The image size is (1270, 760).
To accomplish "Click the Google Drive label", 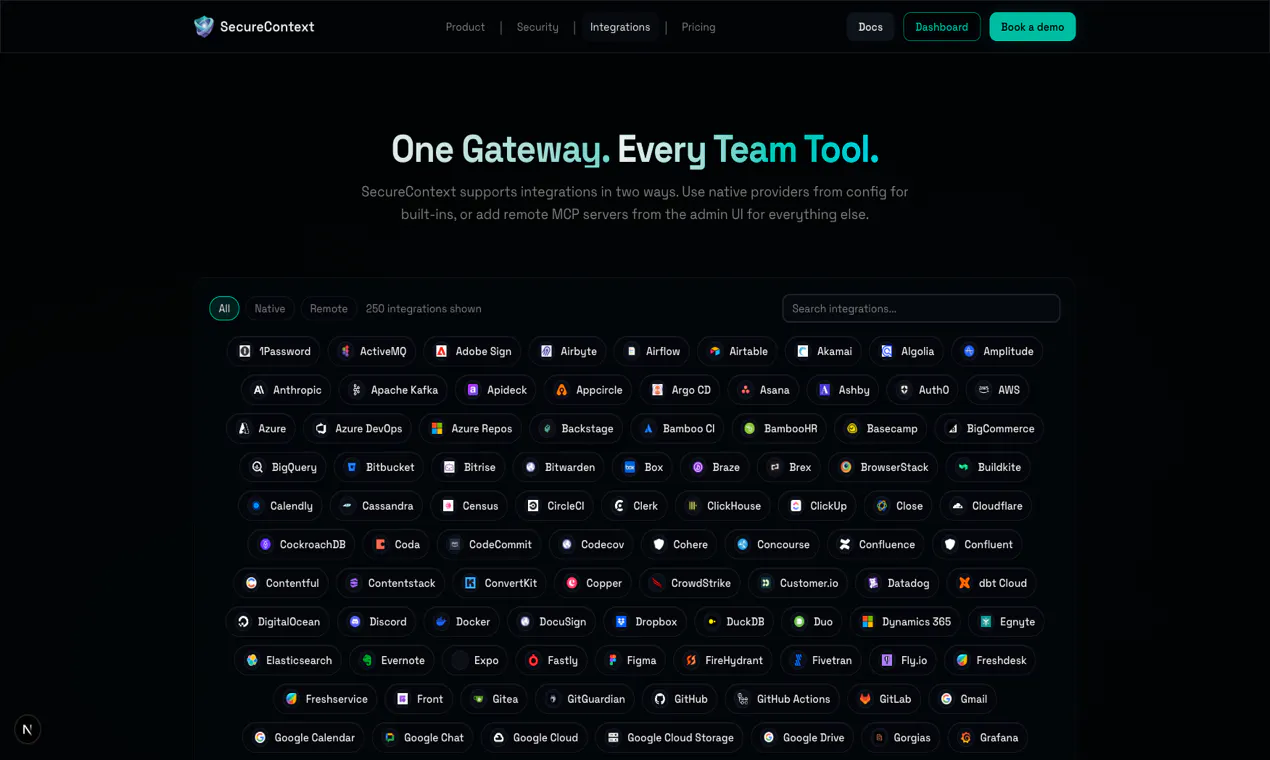I will click(x=814, y=738).
